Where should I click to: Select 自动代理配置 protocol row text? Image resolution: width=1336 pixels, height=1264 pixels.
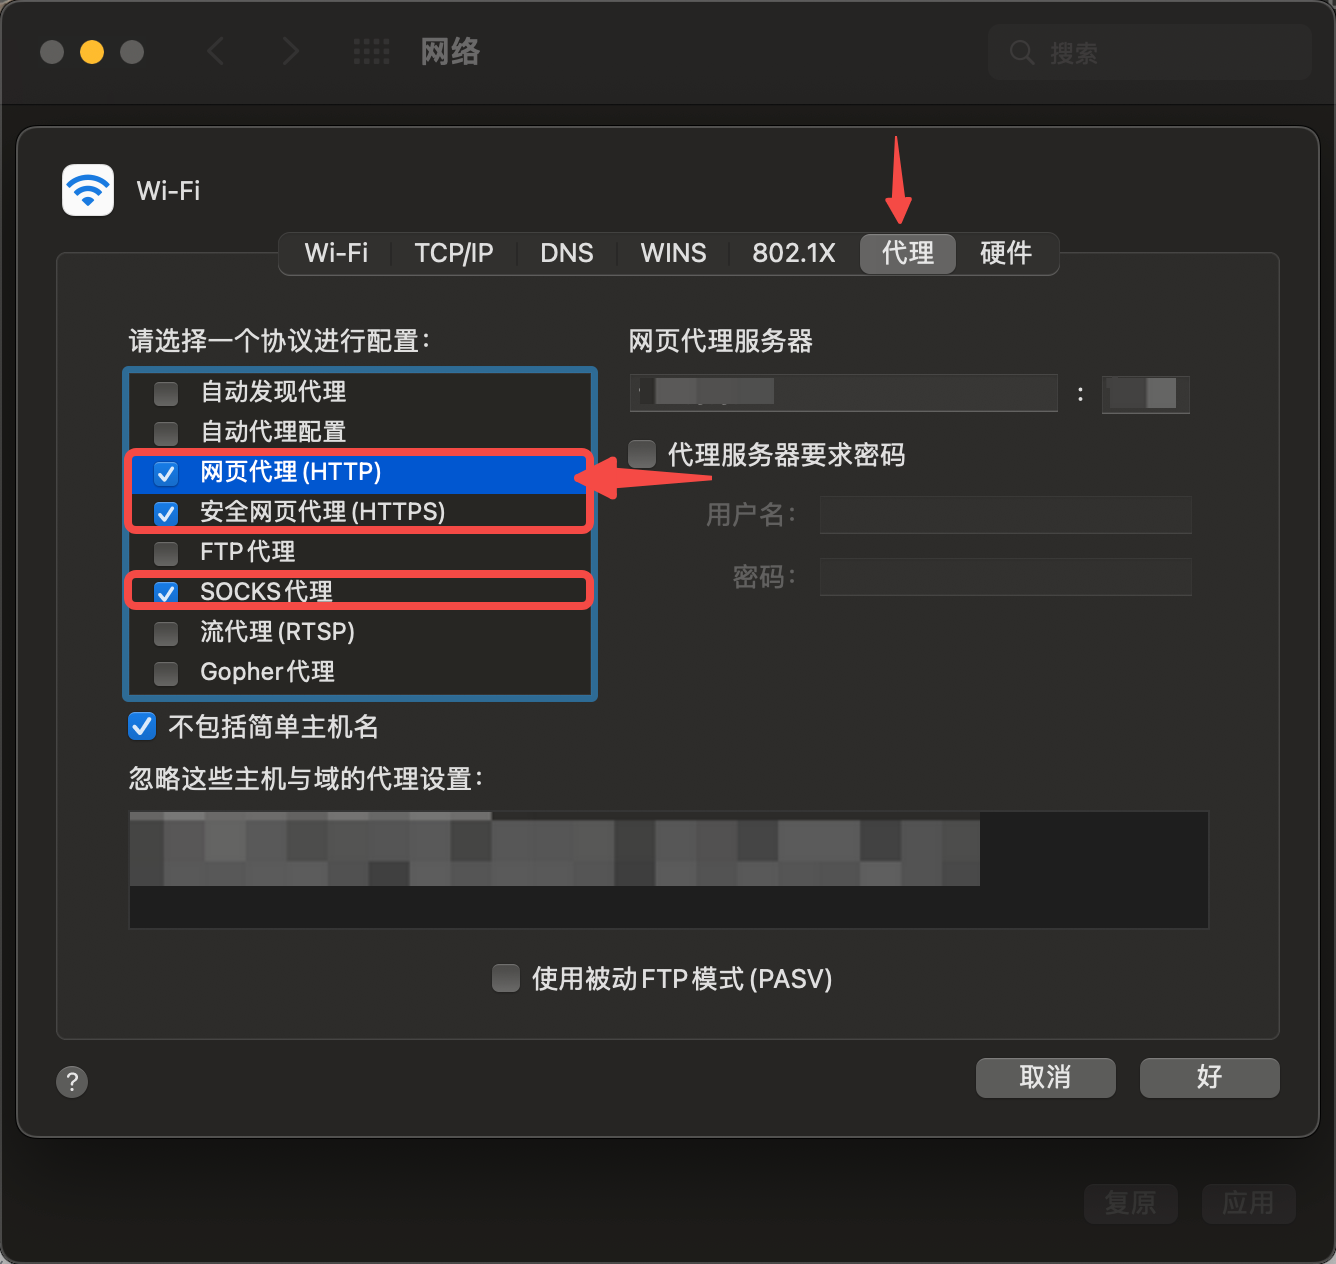tap(273, 432)
